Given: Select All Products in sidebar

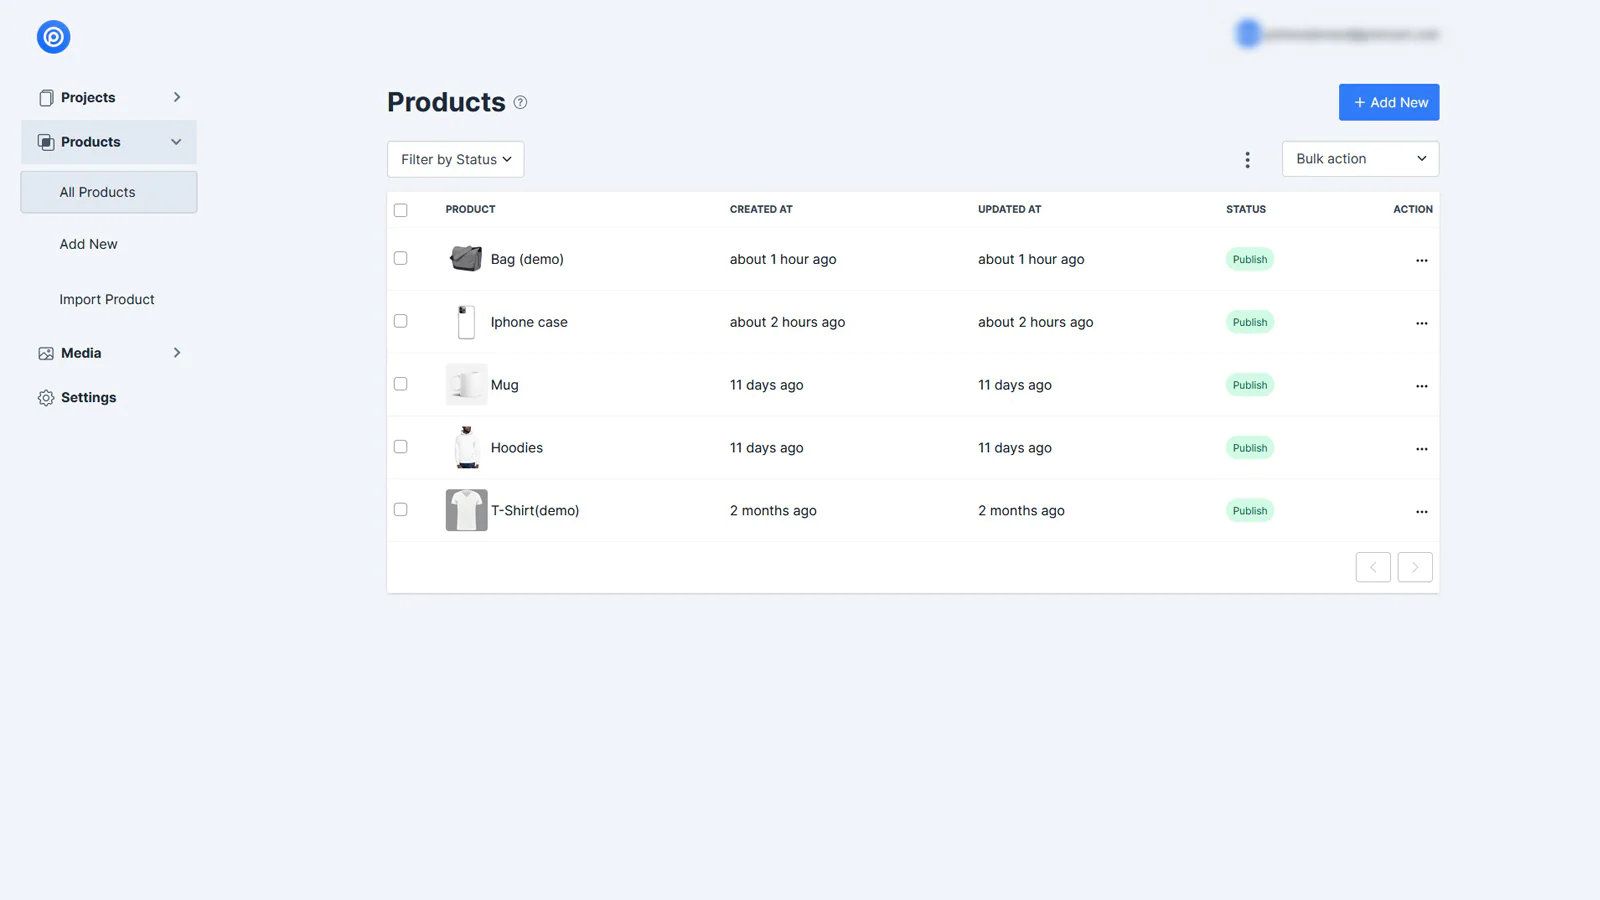Looking at the screenshot, I should pos(109,192).
